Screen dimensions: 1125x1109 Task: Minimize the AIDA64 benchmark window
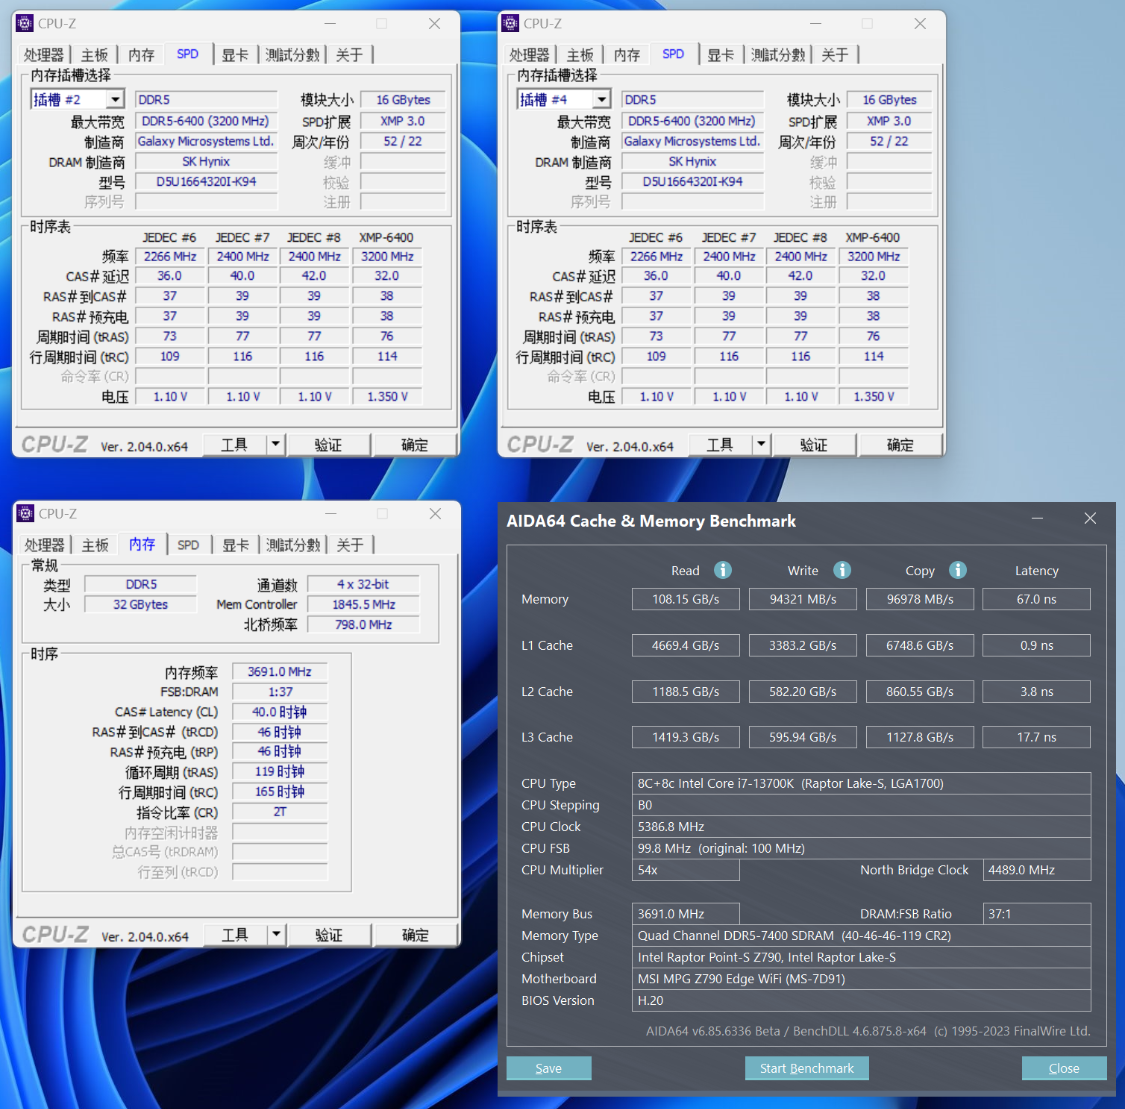point(1037,519)
